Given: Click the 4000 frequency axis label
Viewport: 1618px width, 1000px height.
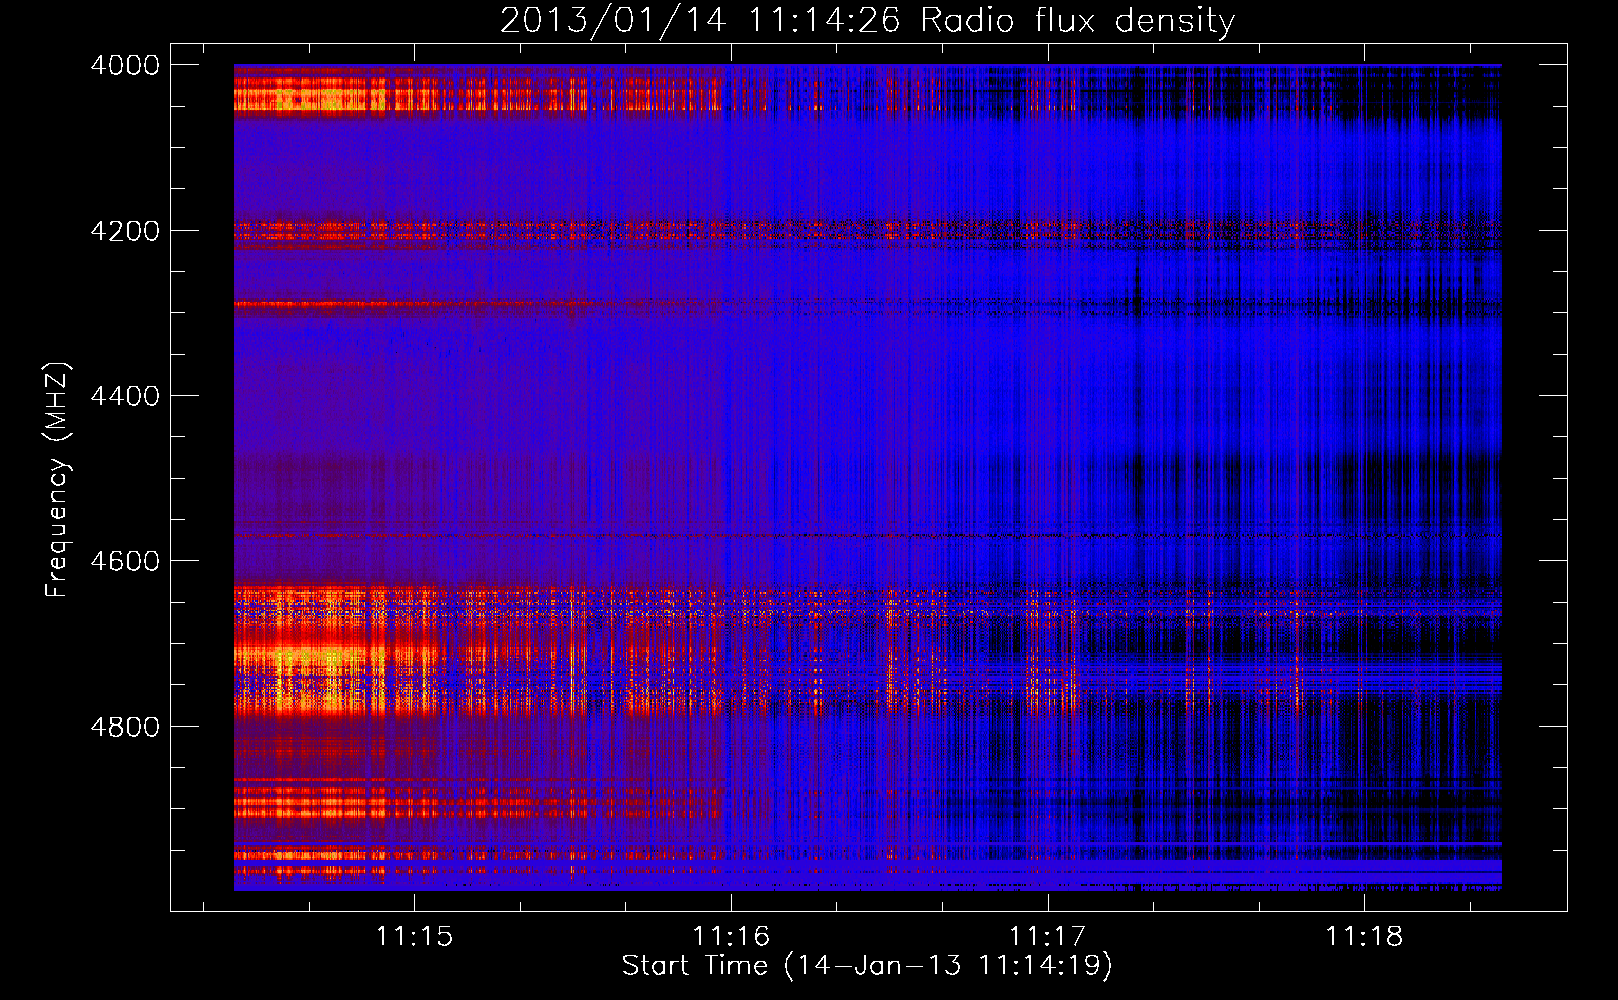Looking at the screenshot, I should tap(125, 65).
